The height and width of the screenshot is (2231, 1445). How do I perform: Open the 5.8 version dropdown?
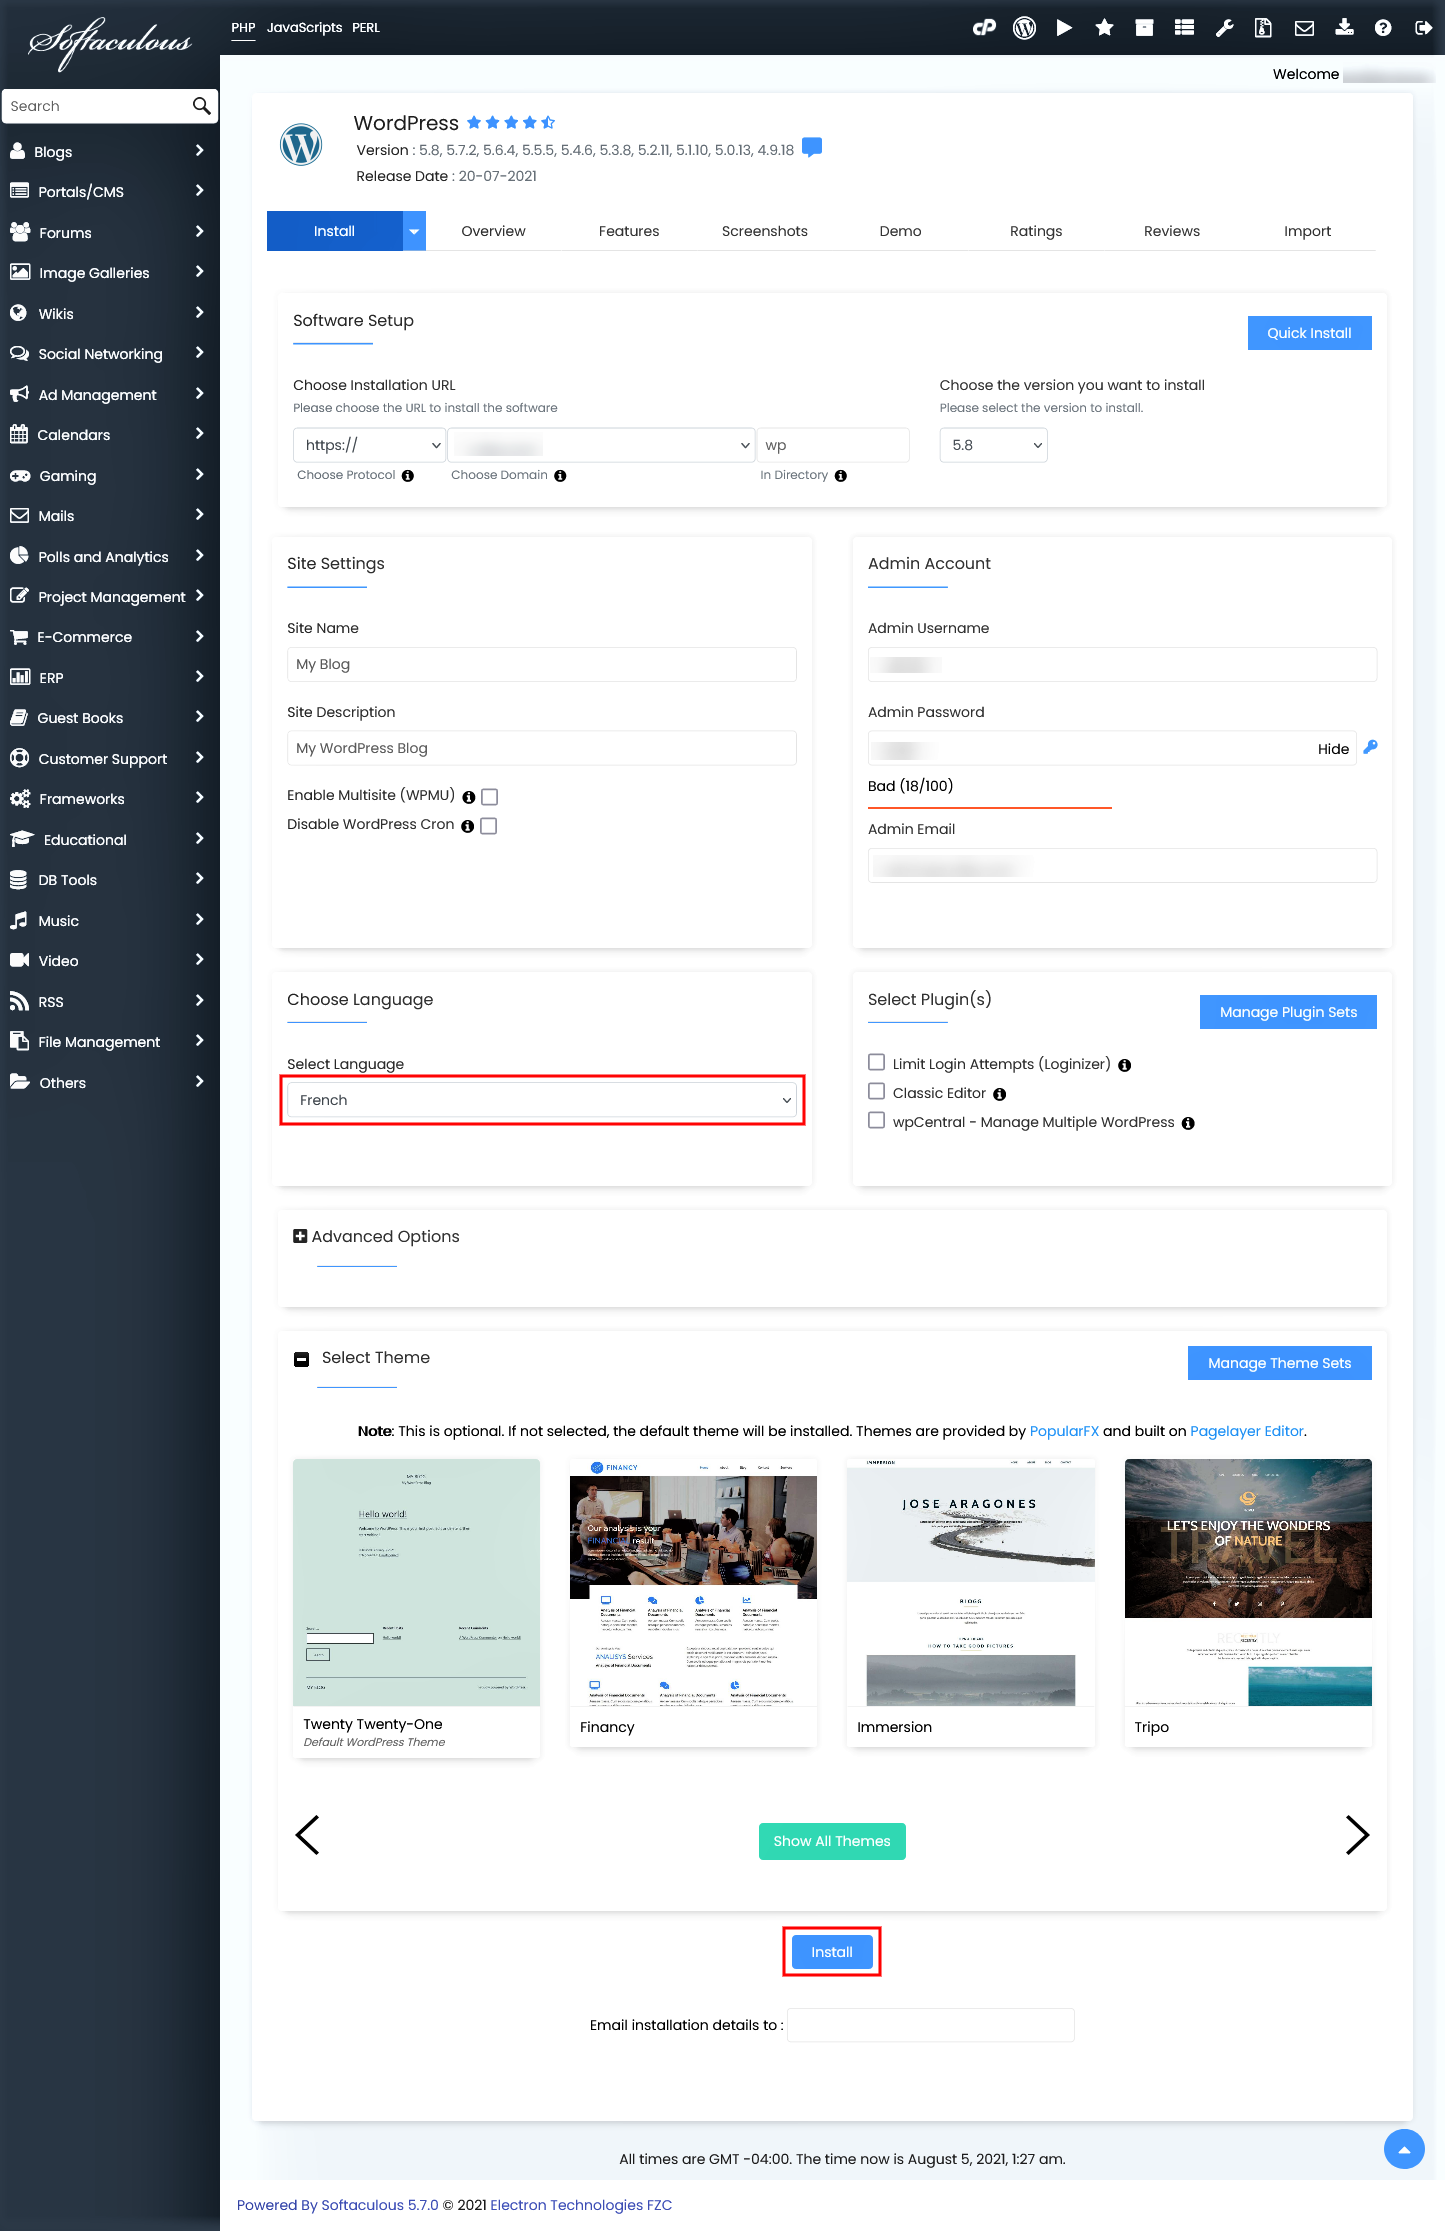tap(993, 445)
